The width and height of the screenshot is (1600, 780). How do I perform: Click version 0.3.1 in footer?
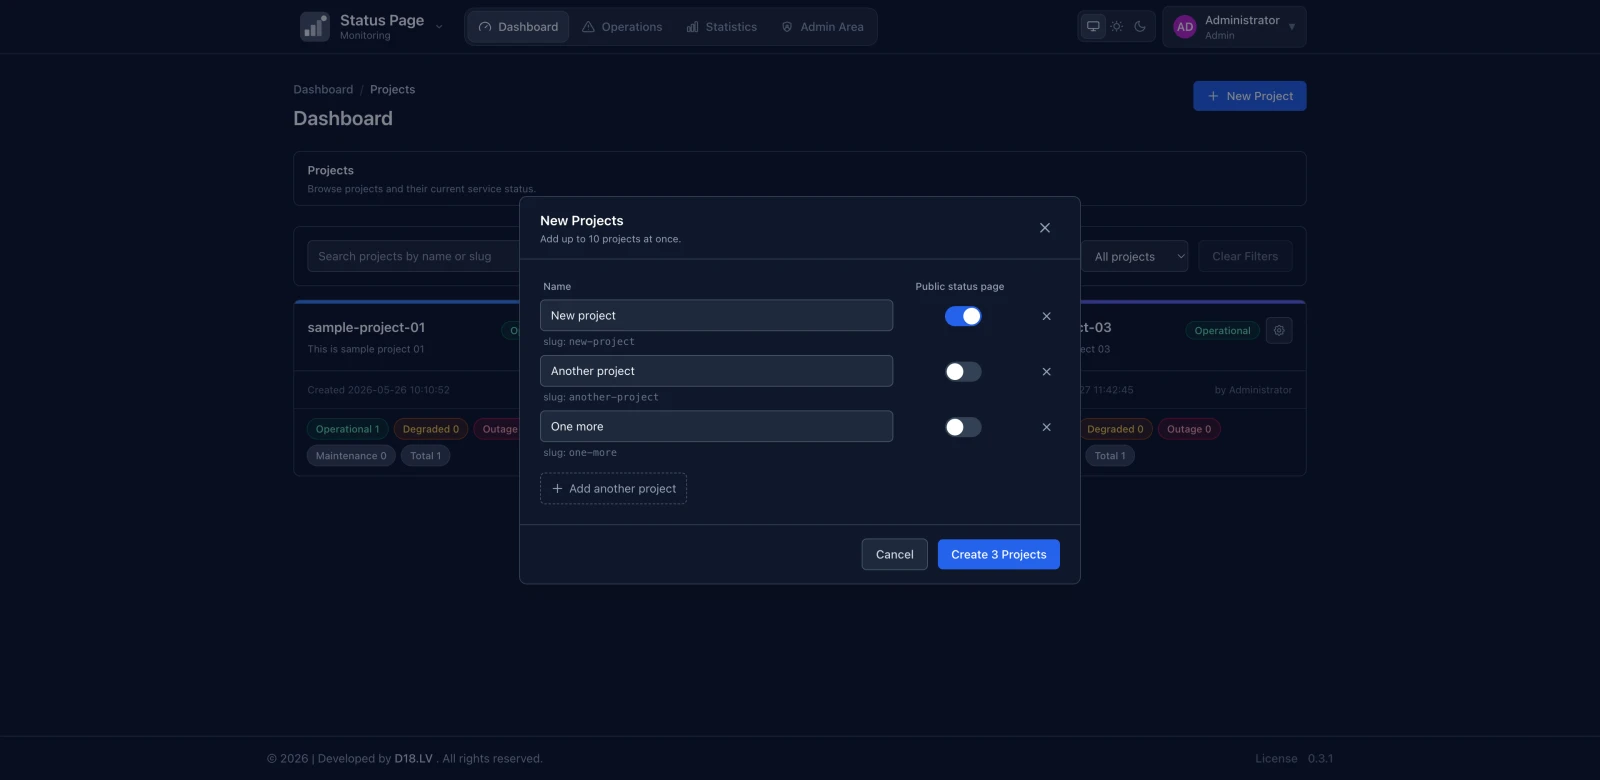coord(1320,759)
